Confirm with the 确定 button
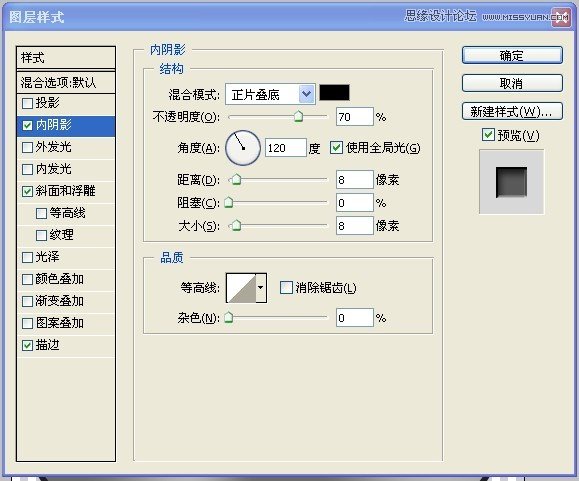The width and height of the screenshot is (579, 481). pyautogui.click(x=512, y=55)
